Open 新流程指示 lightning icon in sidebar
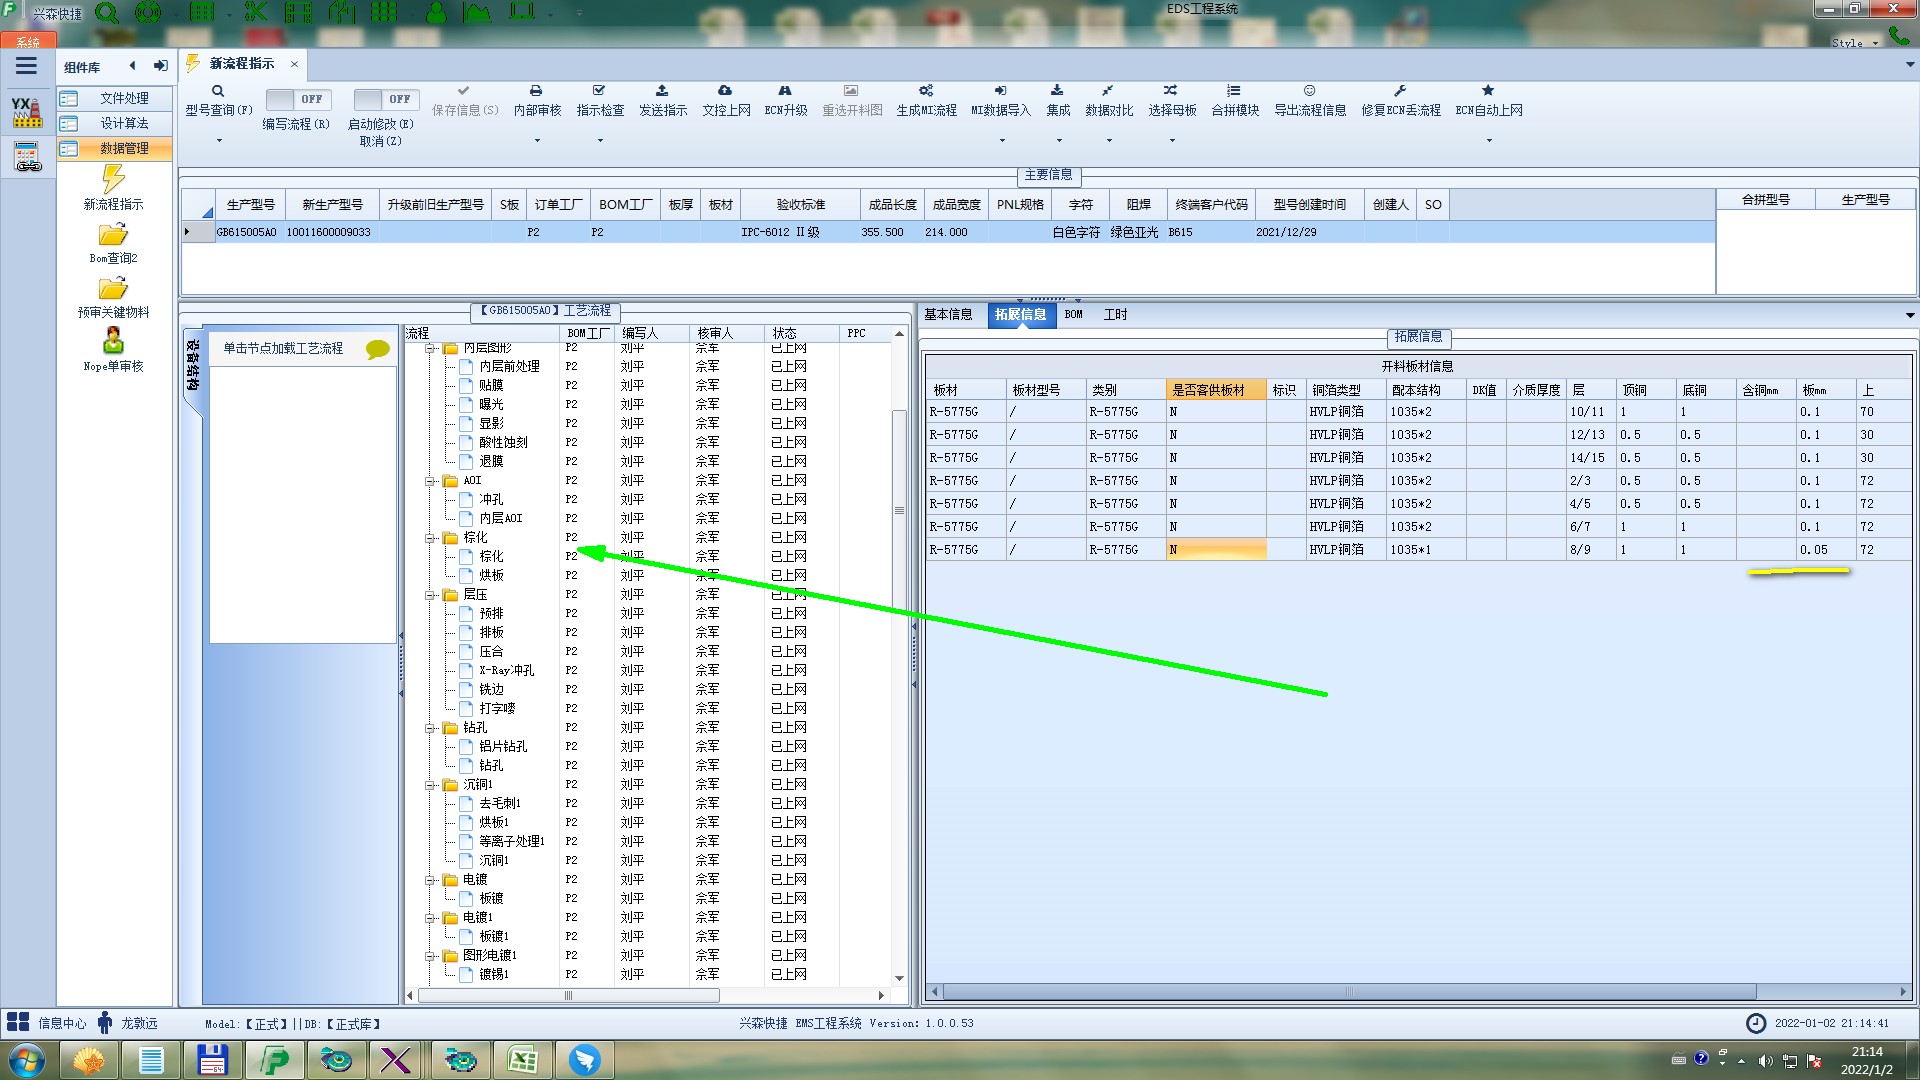The image size is (1920, 1080). click(113, 180)
